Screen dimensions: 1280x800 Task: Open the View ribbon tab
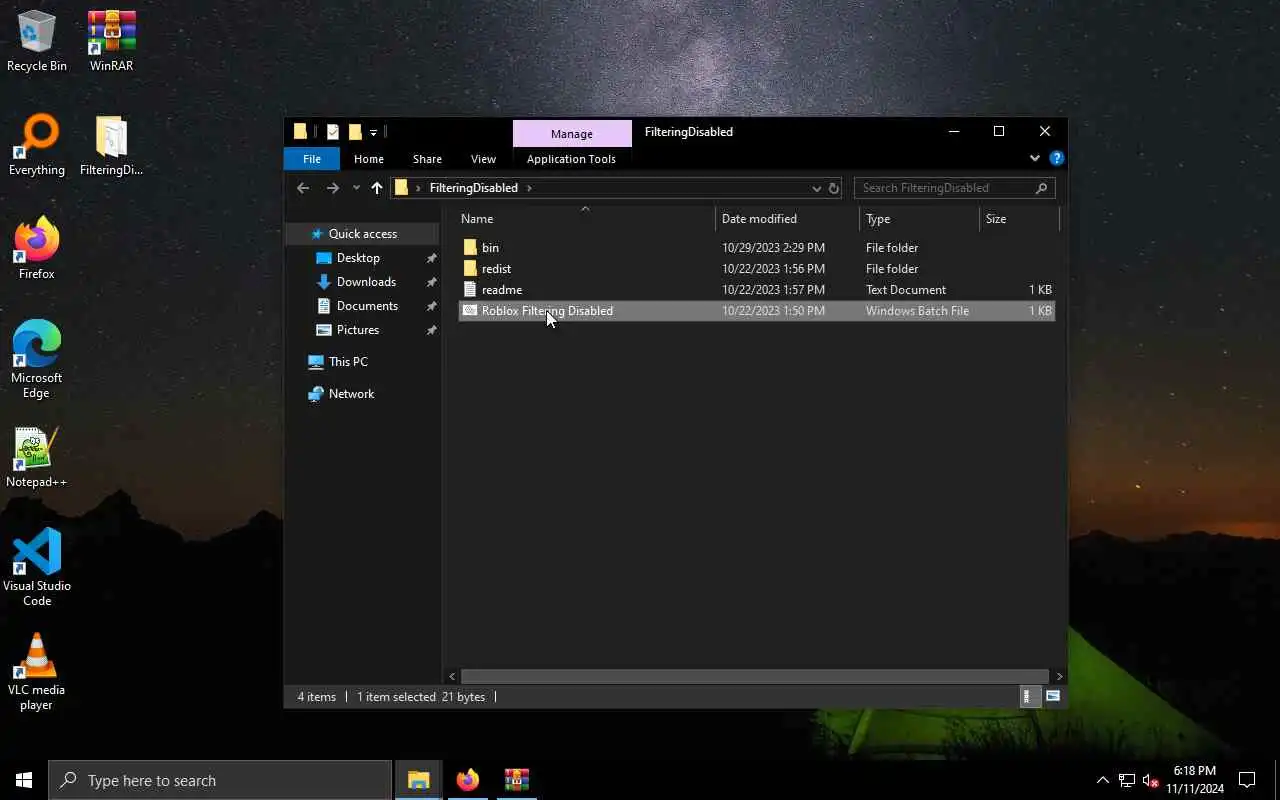(483, 159)
